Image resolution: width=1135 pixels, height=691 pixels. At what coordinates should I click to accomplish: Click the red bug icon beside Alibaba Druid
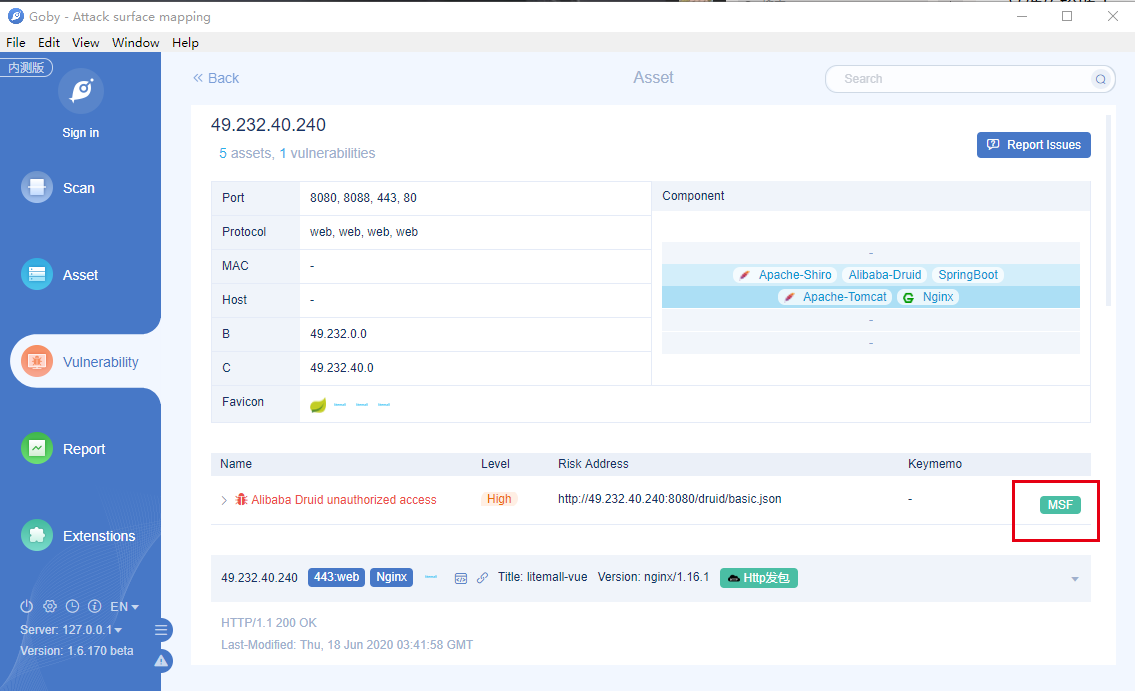coord(241,499)
